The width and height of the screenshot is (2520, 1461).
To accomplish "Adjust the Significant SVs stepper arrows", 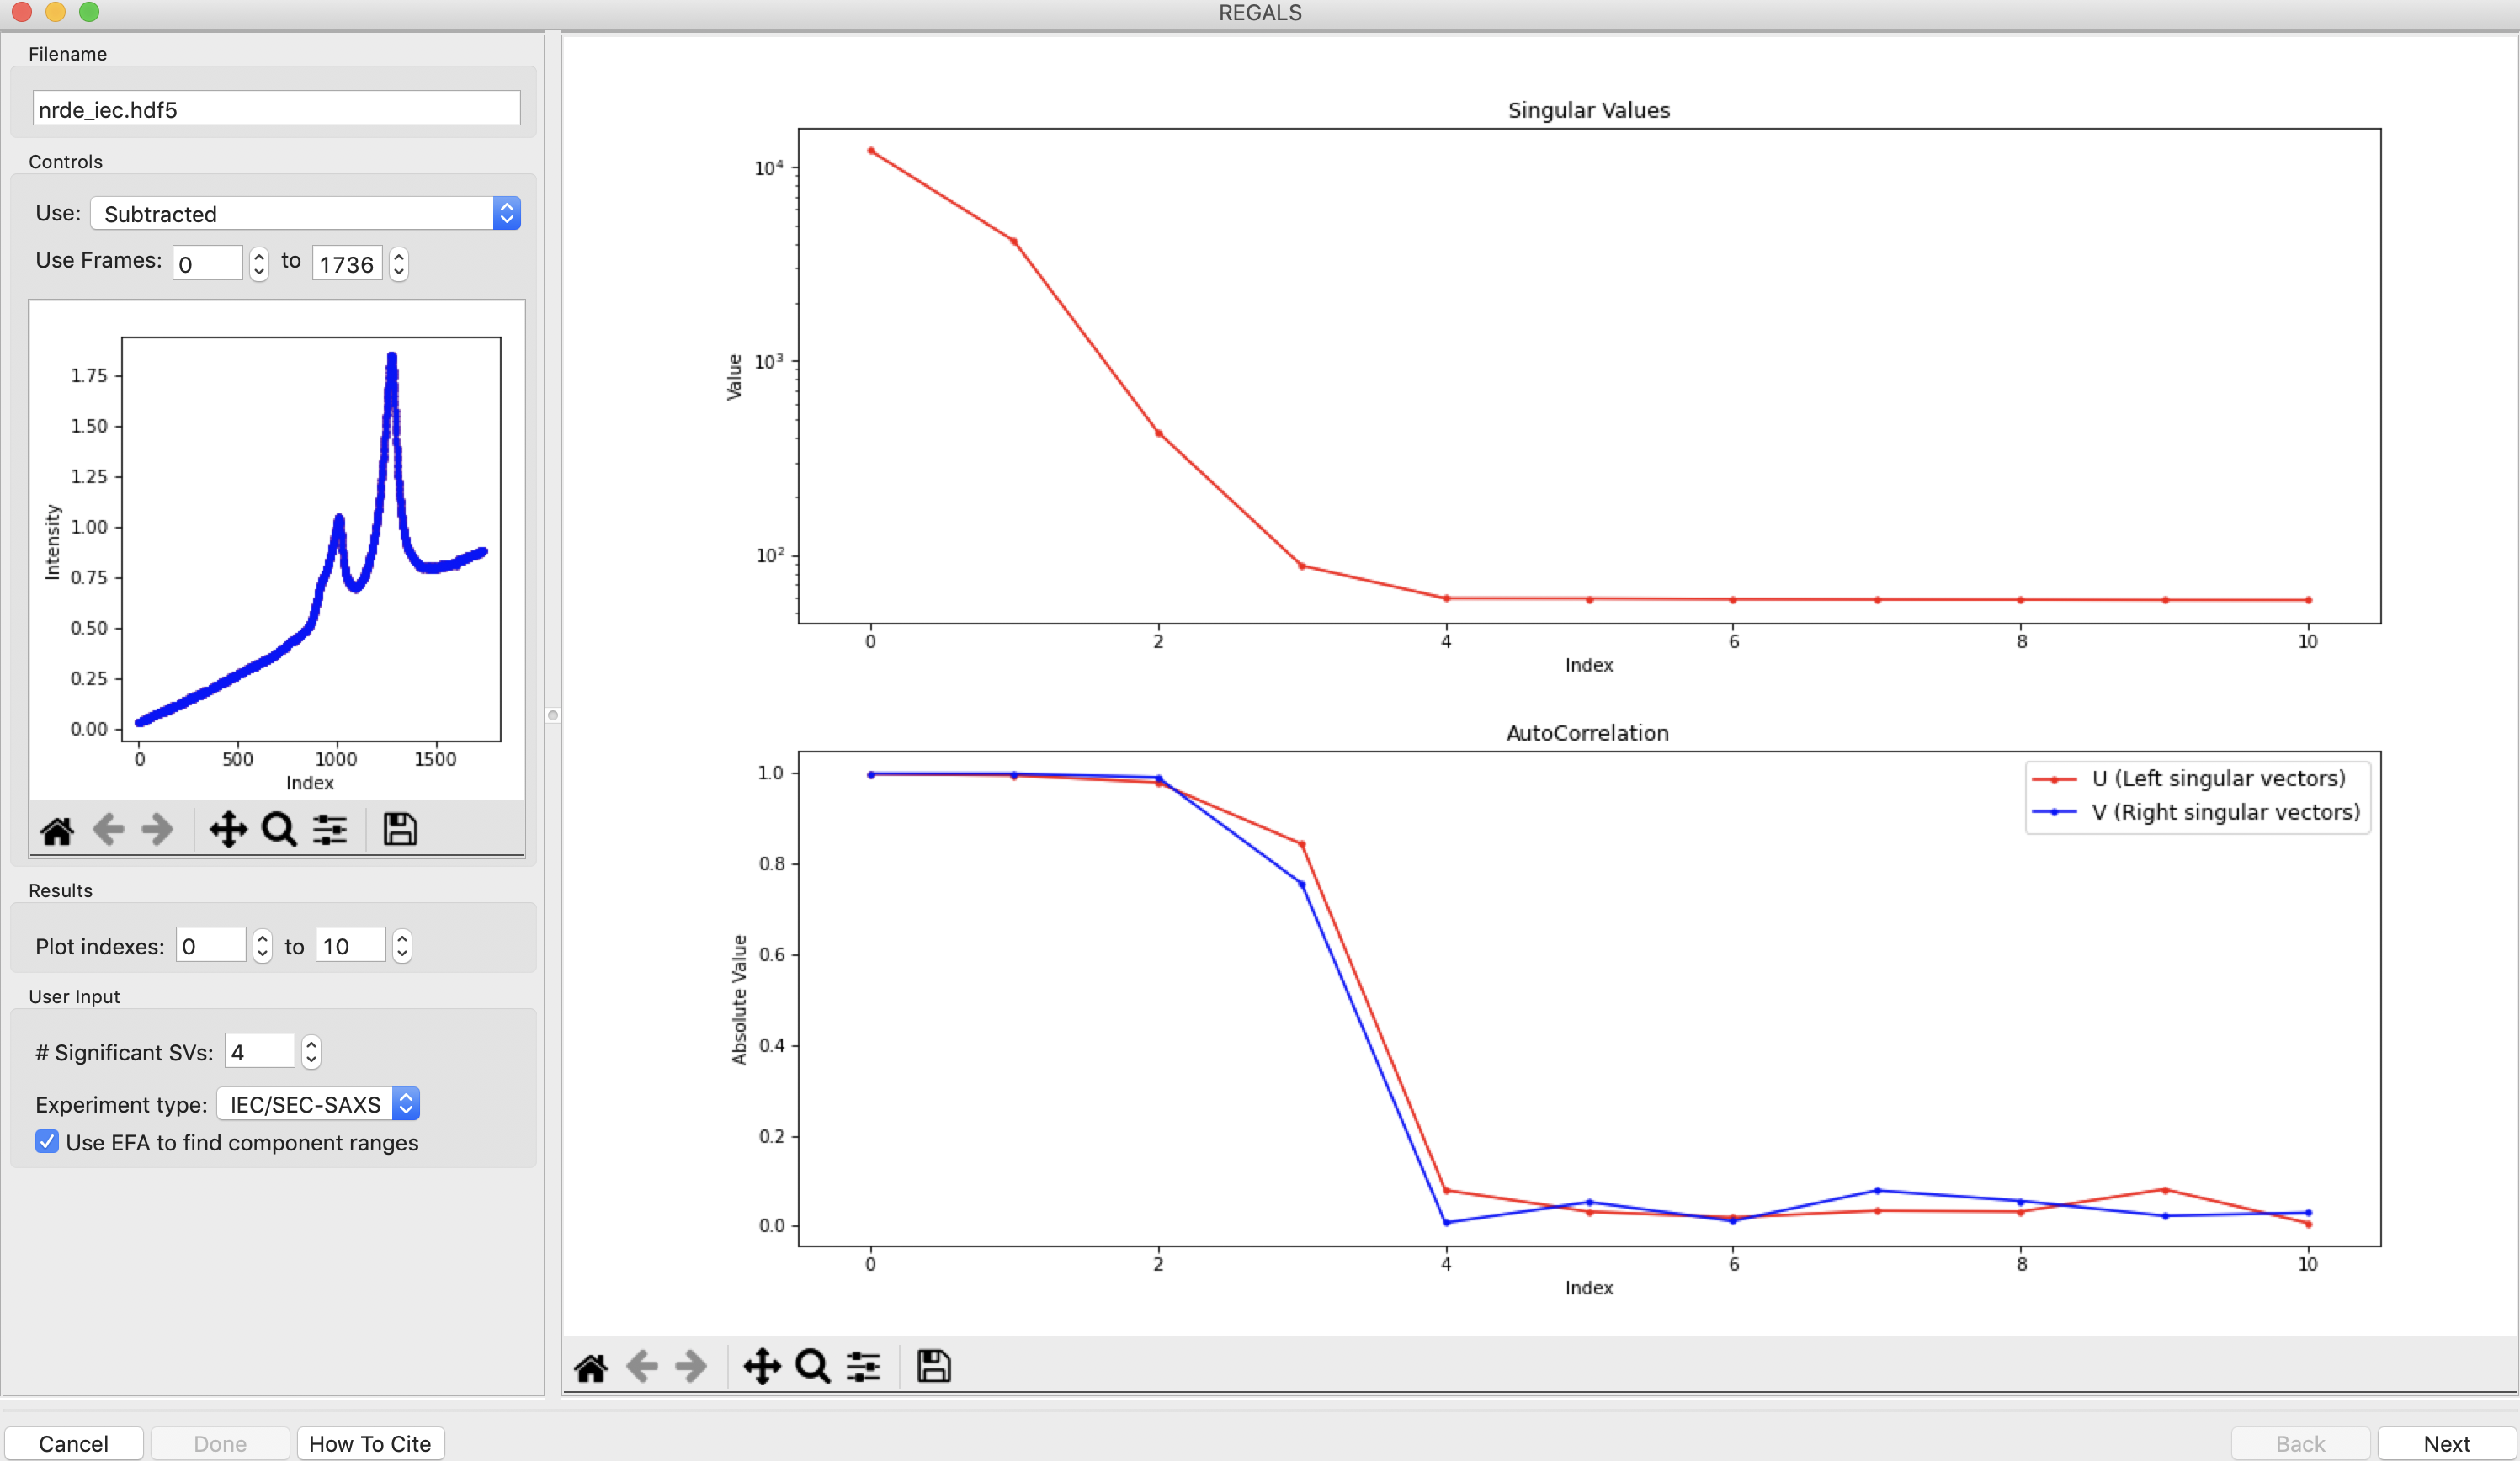I will tap(311, 1052).
